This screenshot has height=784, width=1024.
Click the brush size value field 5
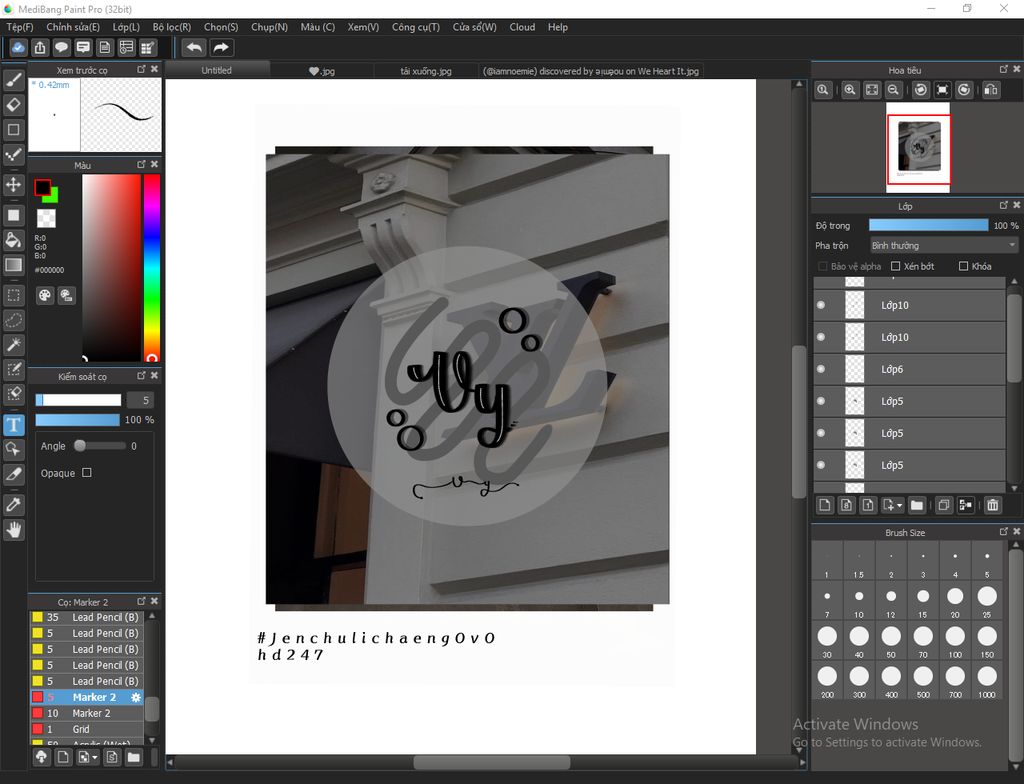click(140, 400)
